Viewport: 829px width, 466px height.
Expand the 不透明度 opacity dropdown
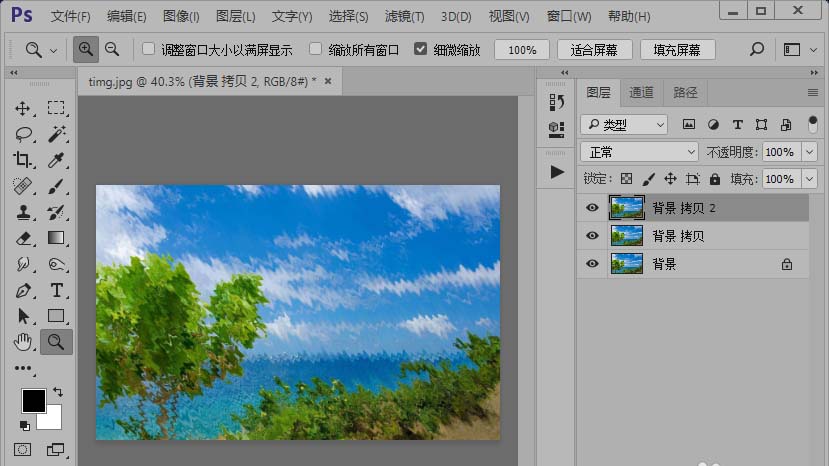(809, 152)
